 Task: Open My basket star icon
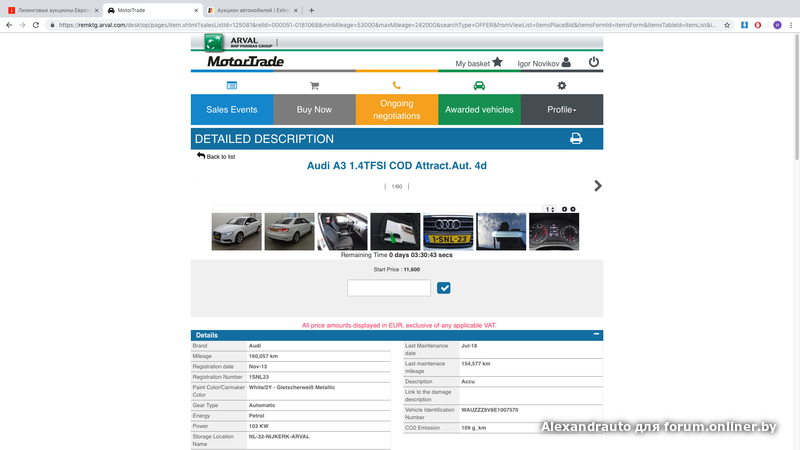click(x=497, y=62)
